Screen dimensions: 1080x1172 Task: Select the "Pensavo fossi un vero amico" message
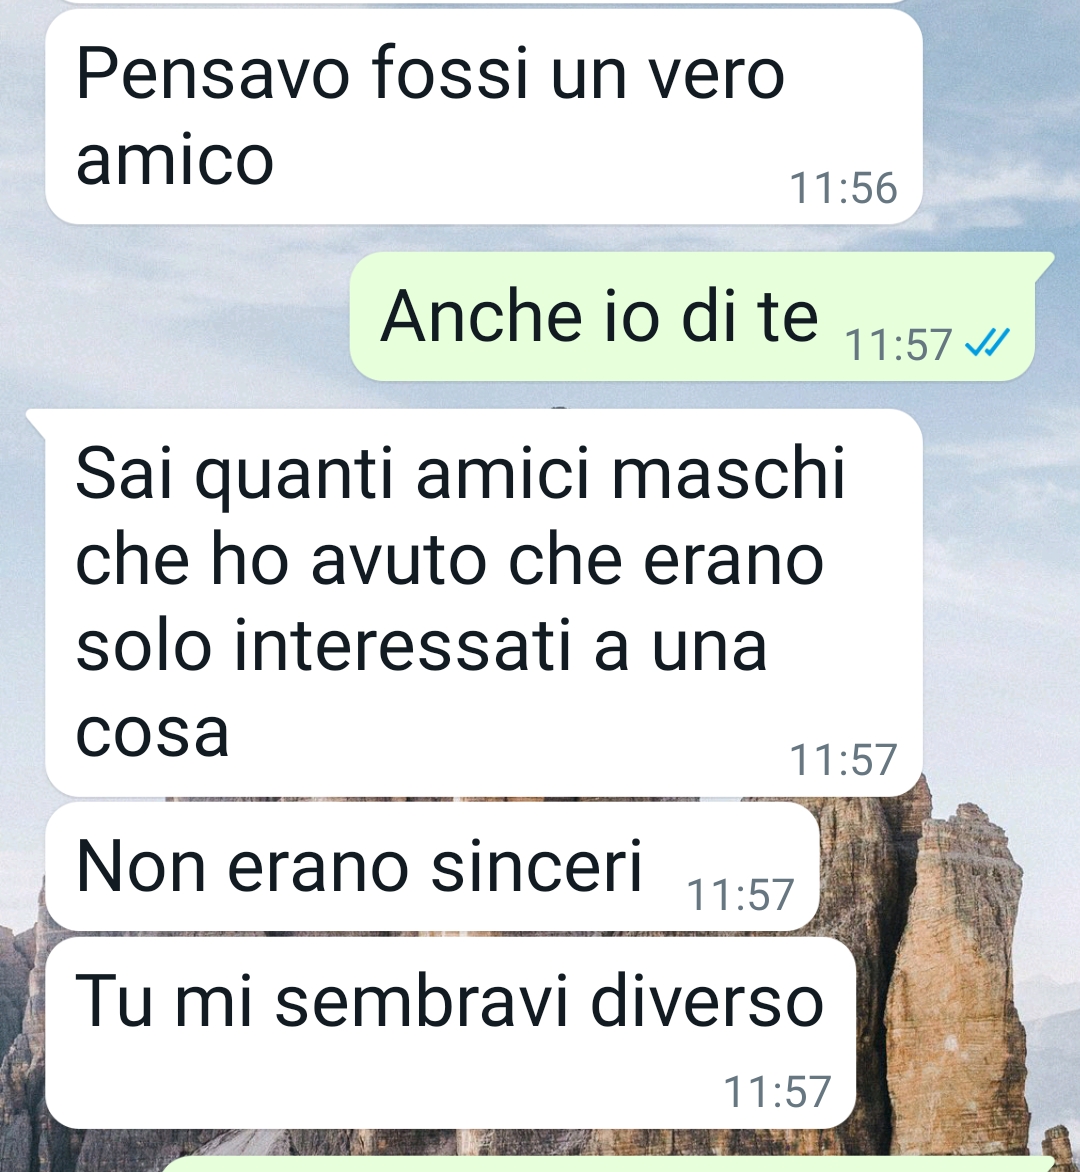tap(484, 117)
